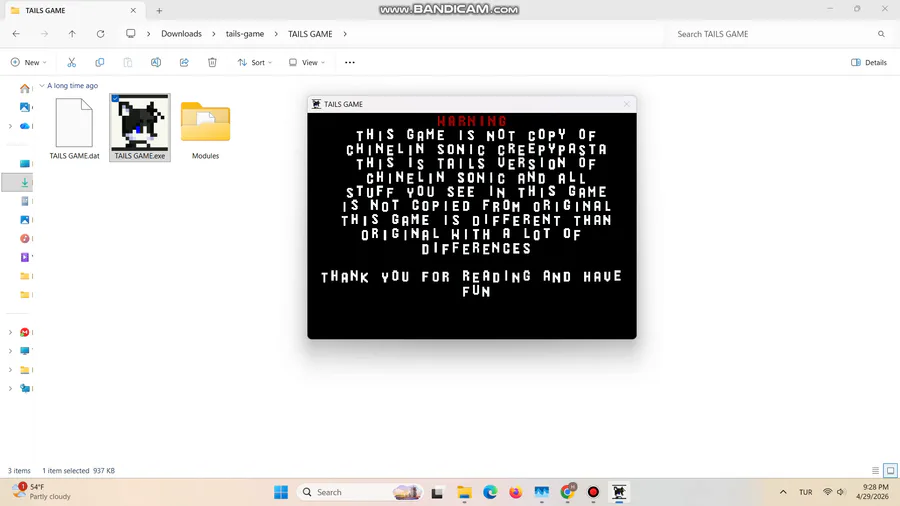Viewport: 900px width, 506px height.
Task: Click Home icon in navigation pane
Action: coord(25,88)
